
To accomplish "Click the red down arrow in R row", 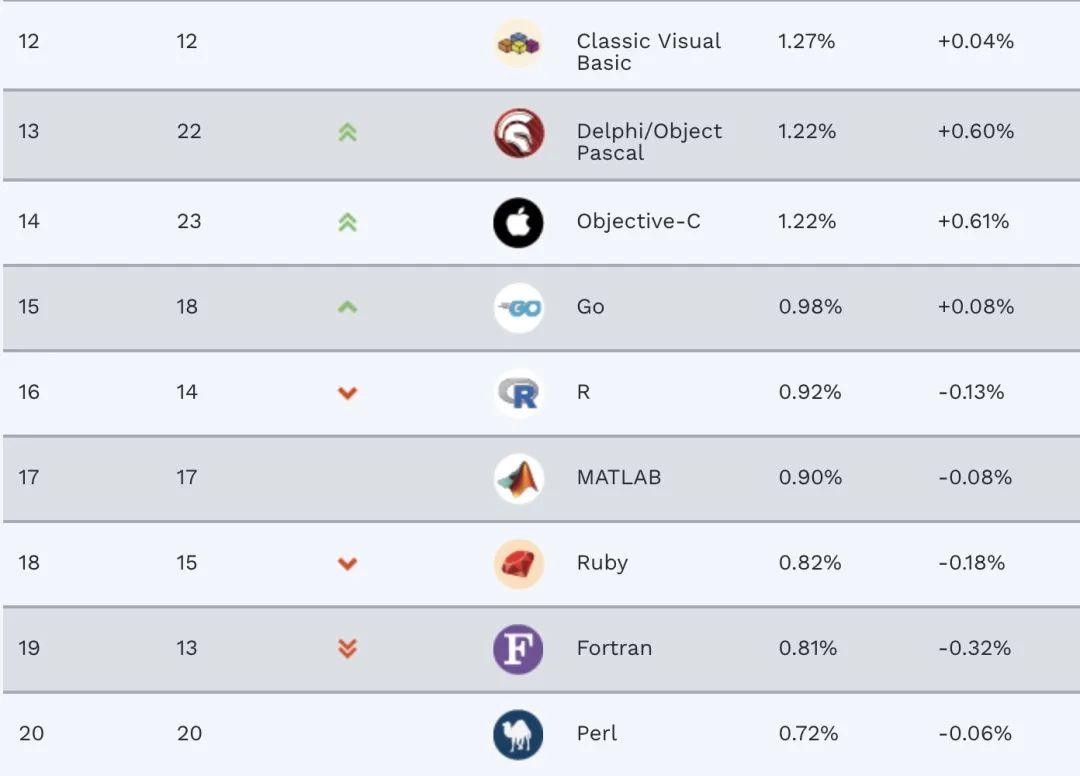I will [347, 394].
